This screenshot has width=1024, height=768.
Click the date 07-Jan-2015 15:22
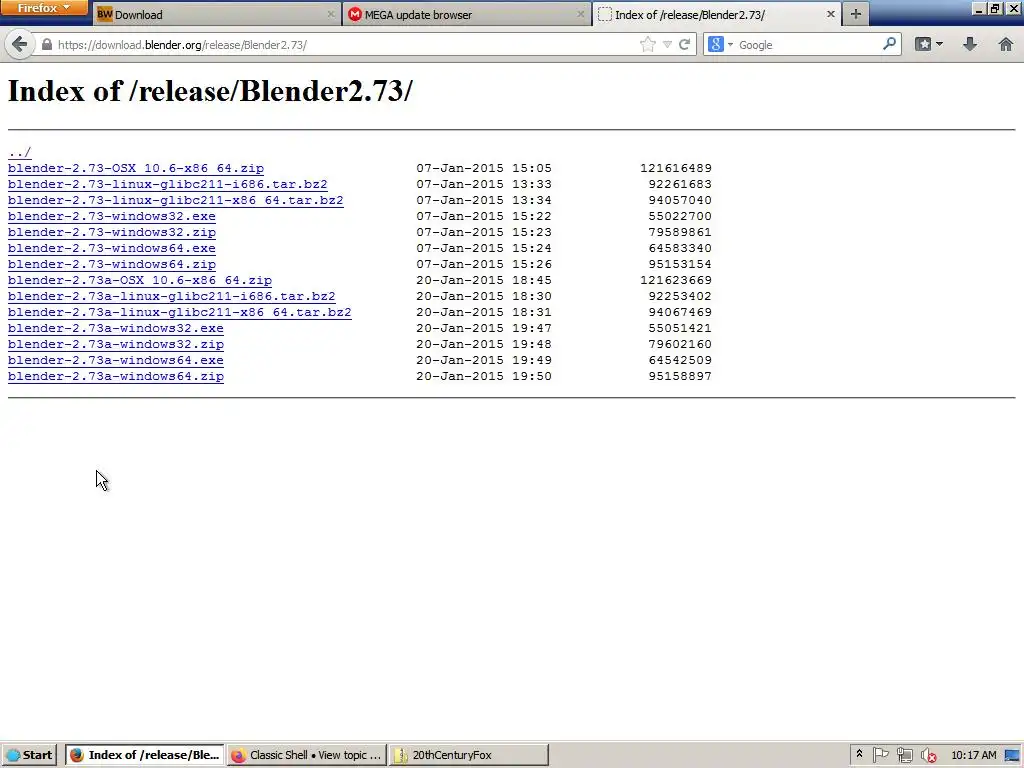484,216
